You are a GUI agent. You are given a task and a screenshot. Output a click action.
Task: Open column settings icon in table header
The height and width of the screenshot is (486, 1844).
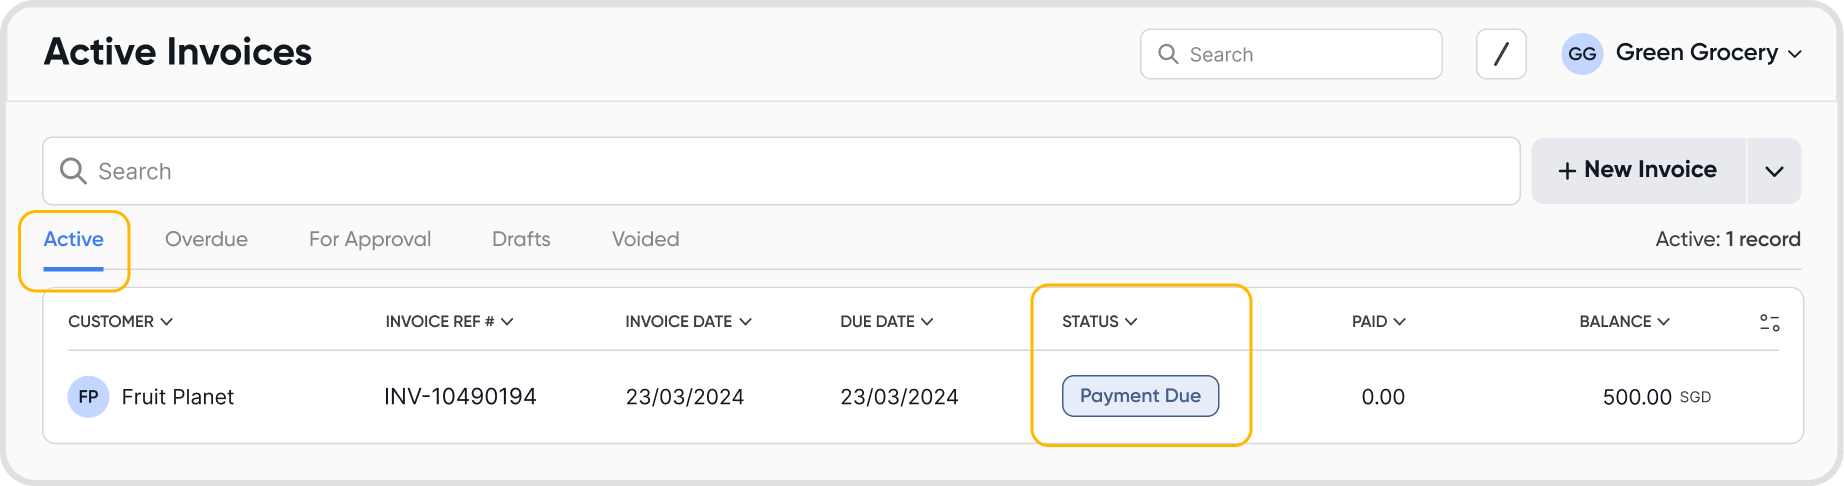(x=1769, y=322)
